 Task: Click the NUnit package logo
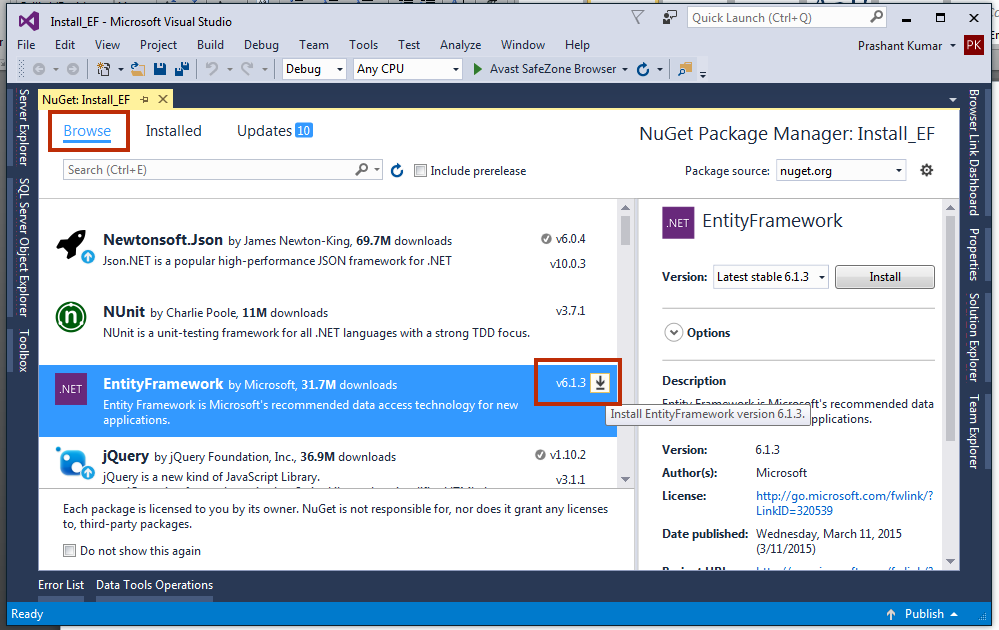(71, 317)
